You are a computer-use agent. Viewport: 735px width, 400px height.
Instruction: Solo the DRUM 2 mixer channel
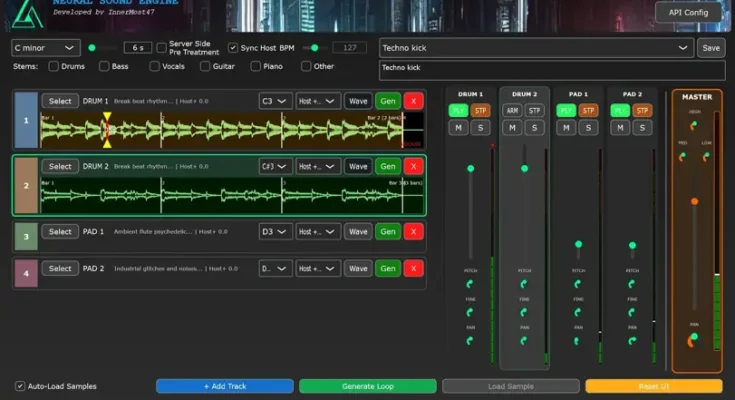tap(535, 128)
